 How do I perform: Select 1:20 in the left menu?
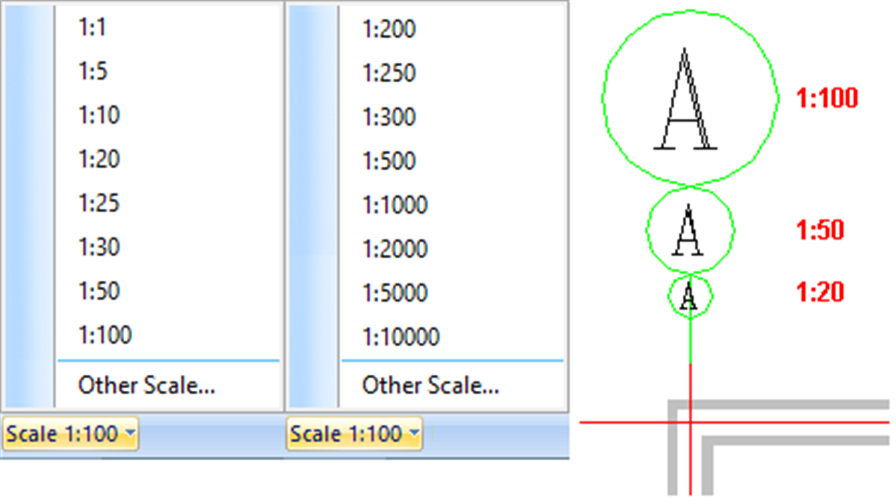coord(99,159)
